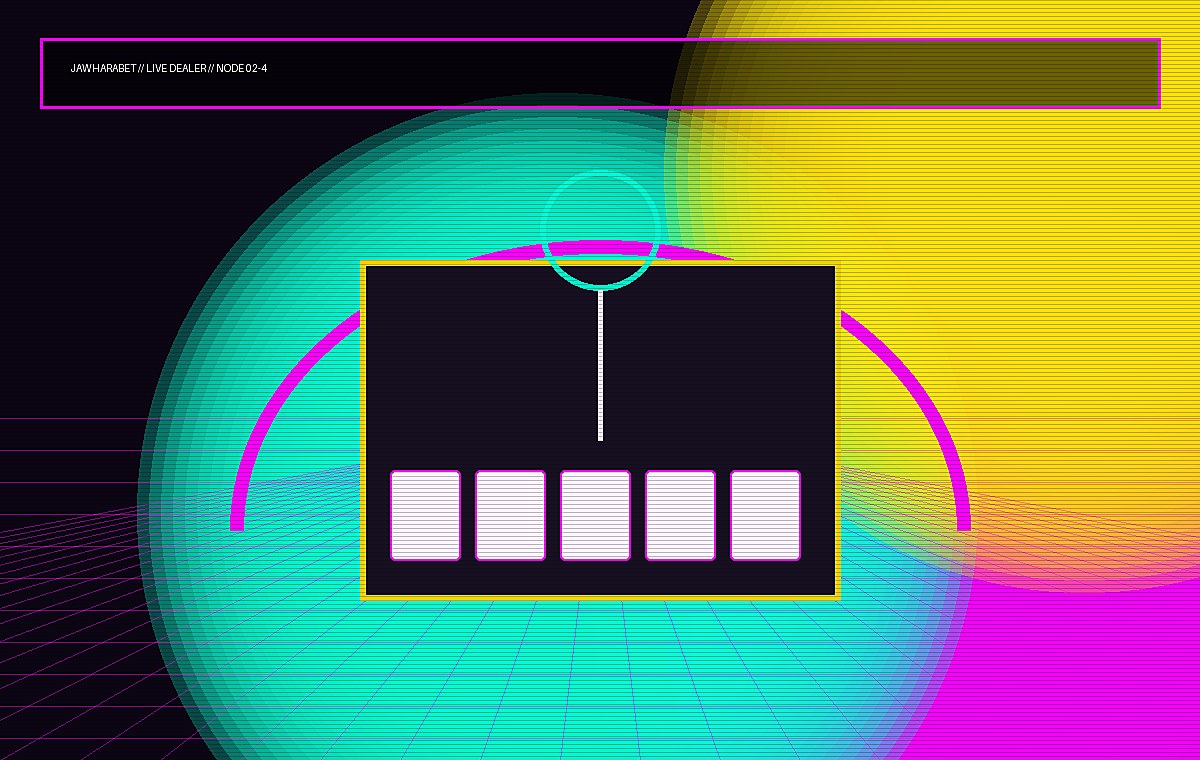Click the "JAWHARABET // LIVE DEALER // NODE 02-4" header text
This screenshot has width=1200, height=760.
pos(169,68)
